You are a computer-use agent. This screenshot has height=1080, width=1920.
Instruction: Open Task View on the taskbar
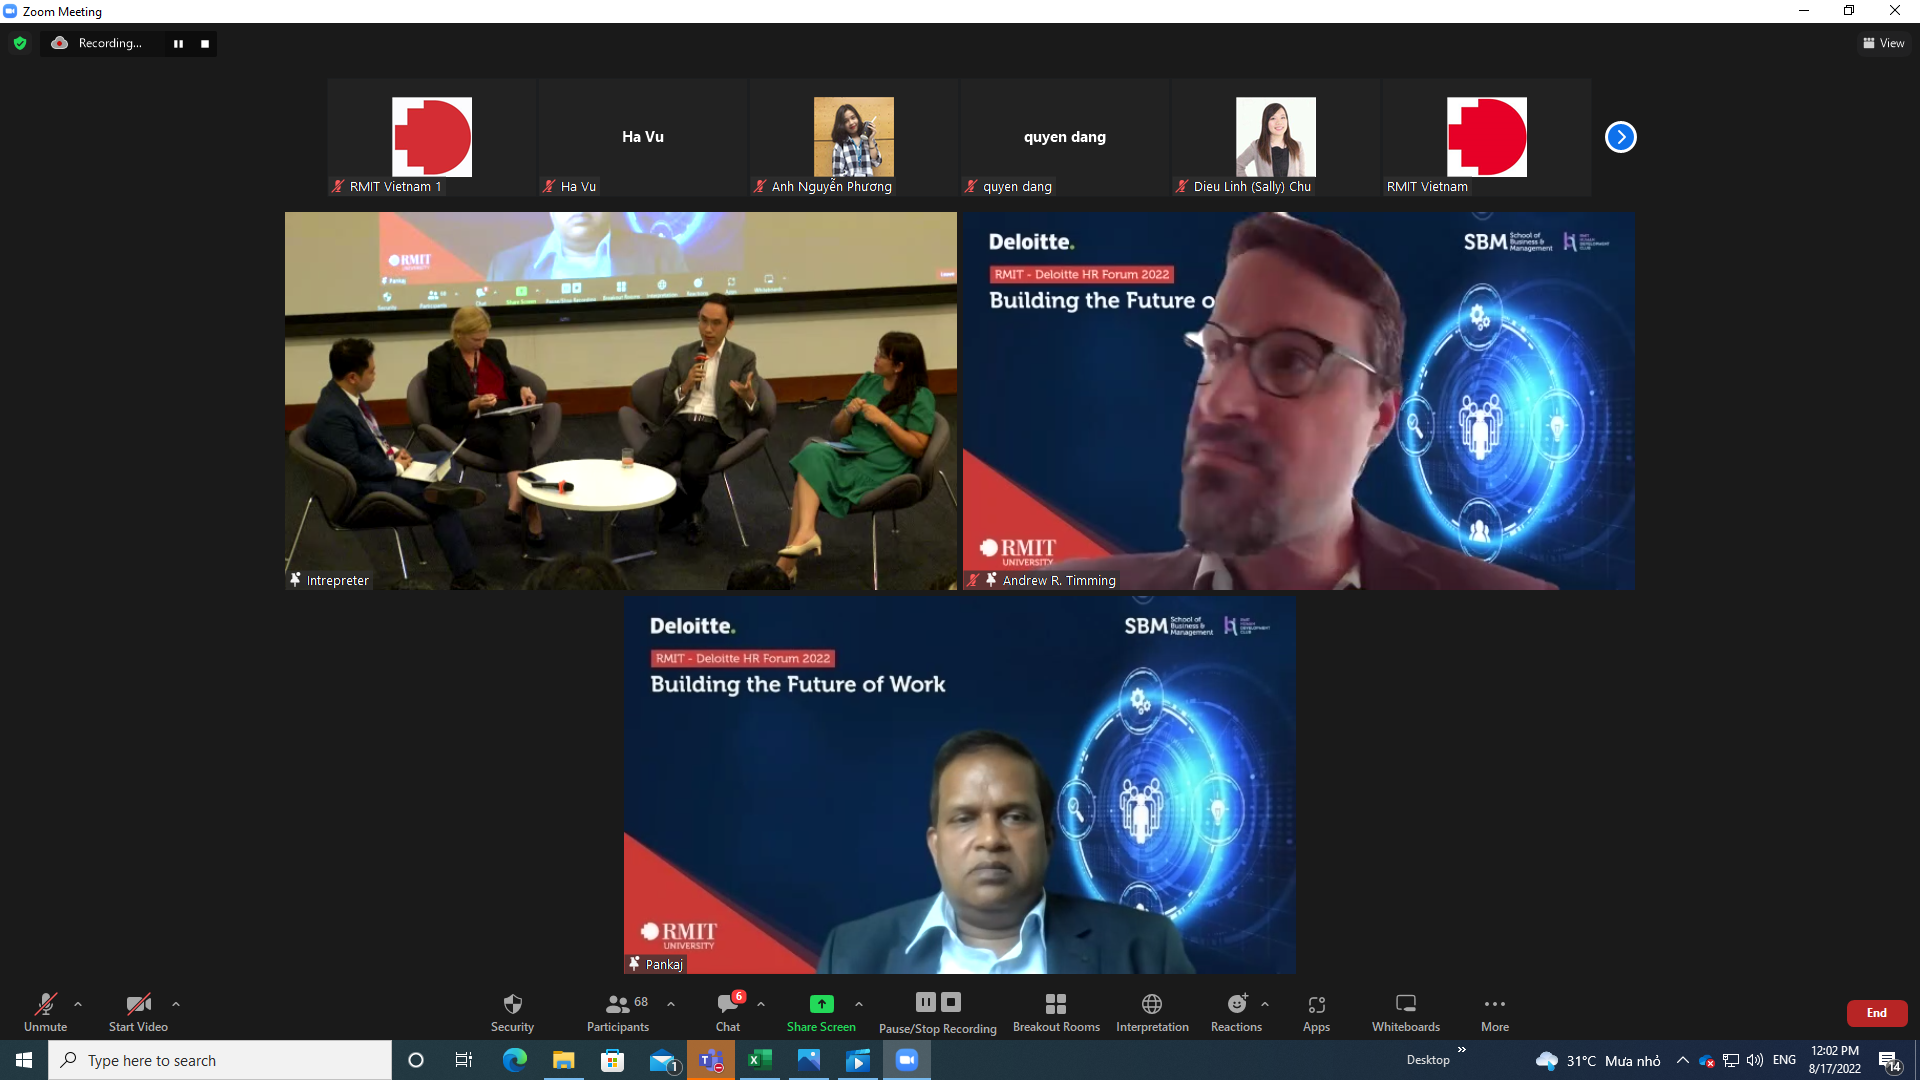point(464,1060)
